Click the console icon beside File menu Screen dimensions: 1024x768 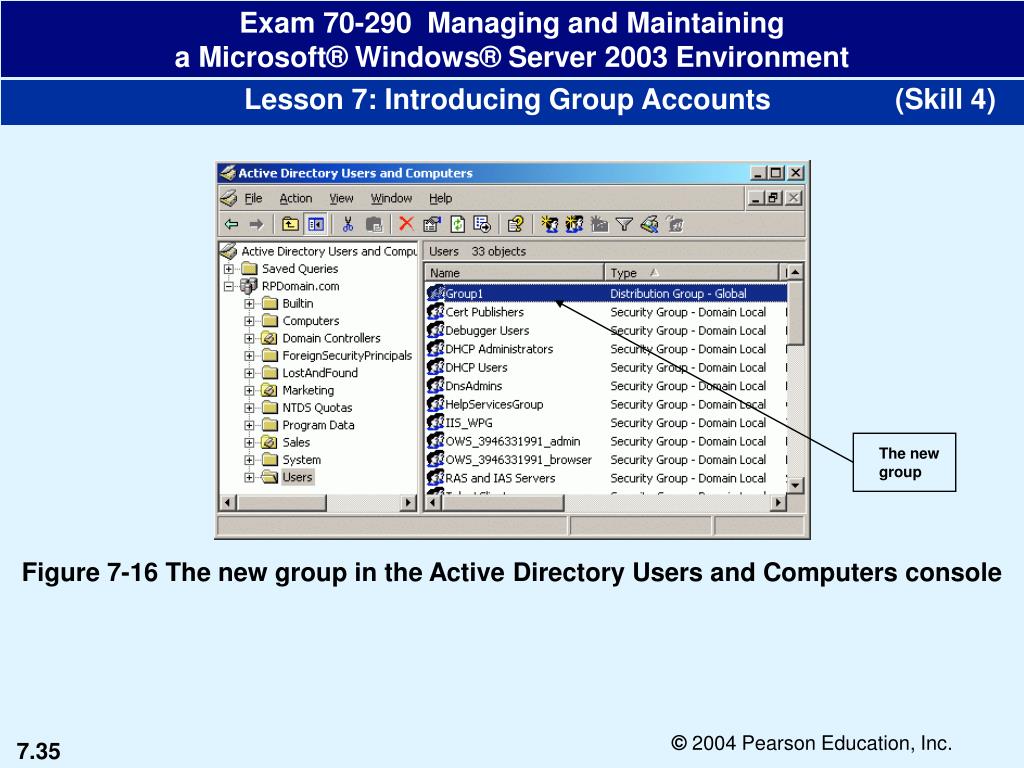[229, 198]
